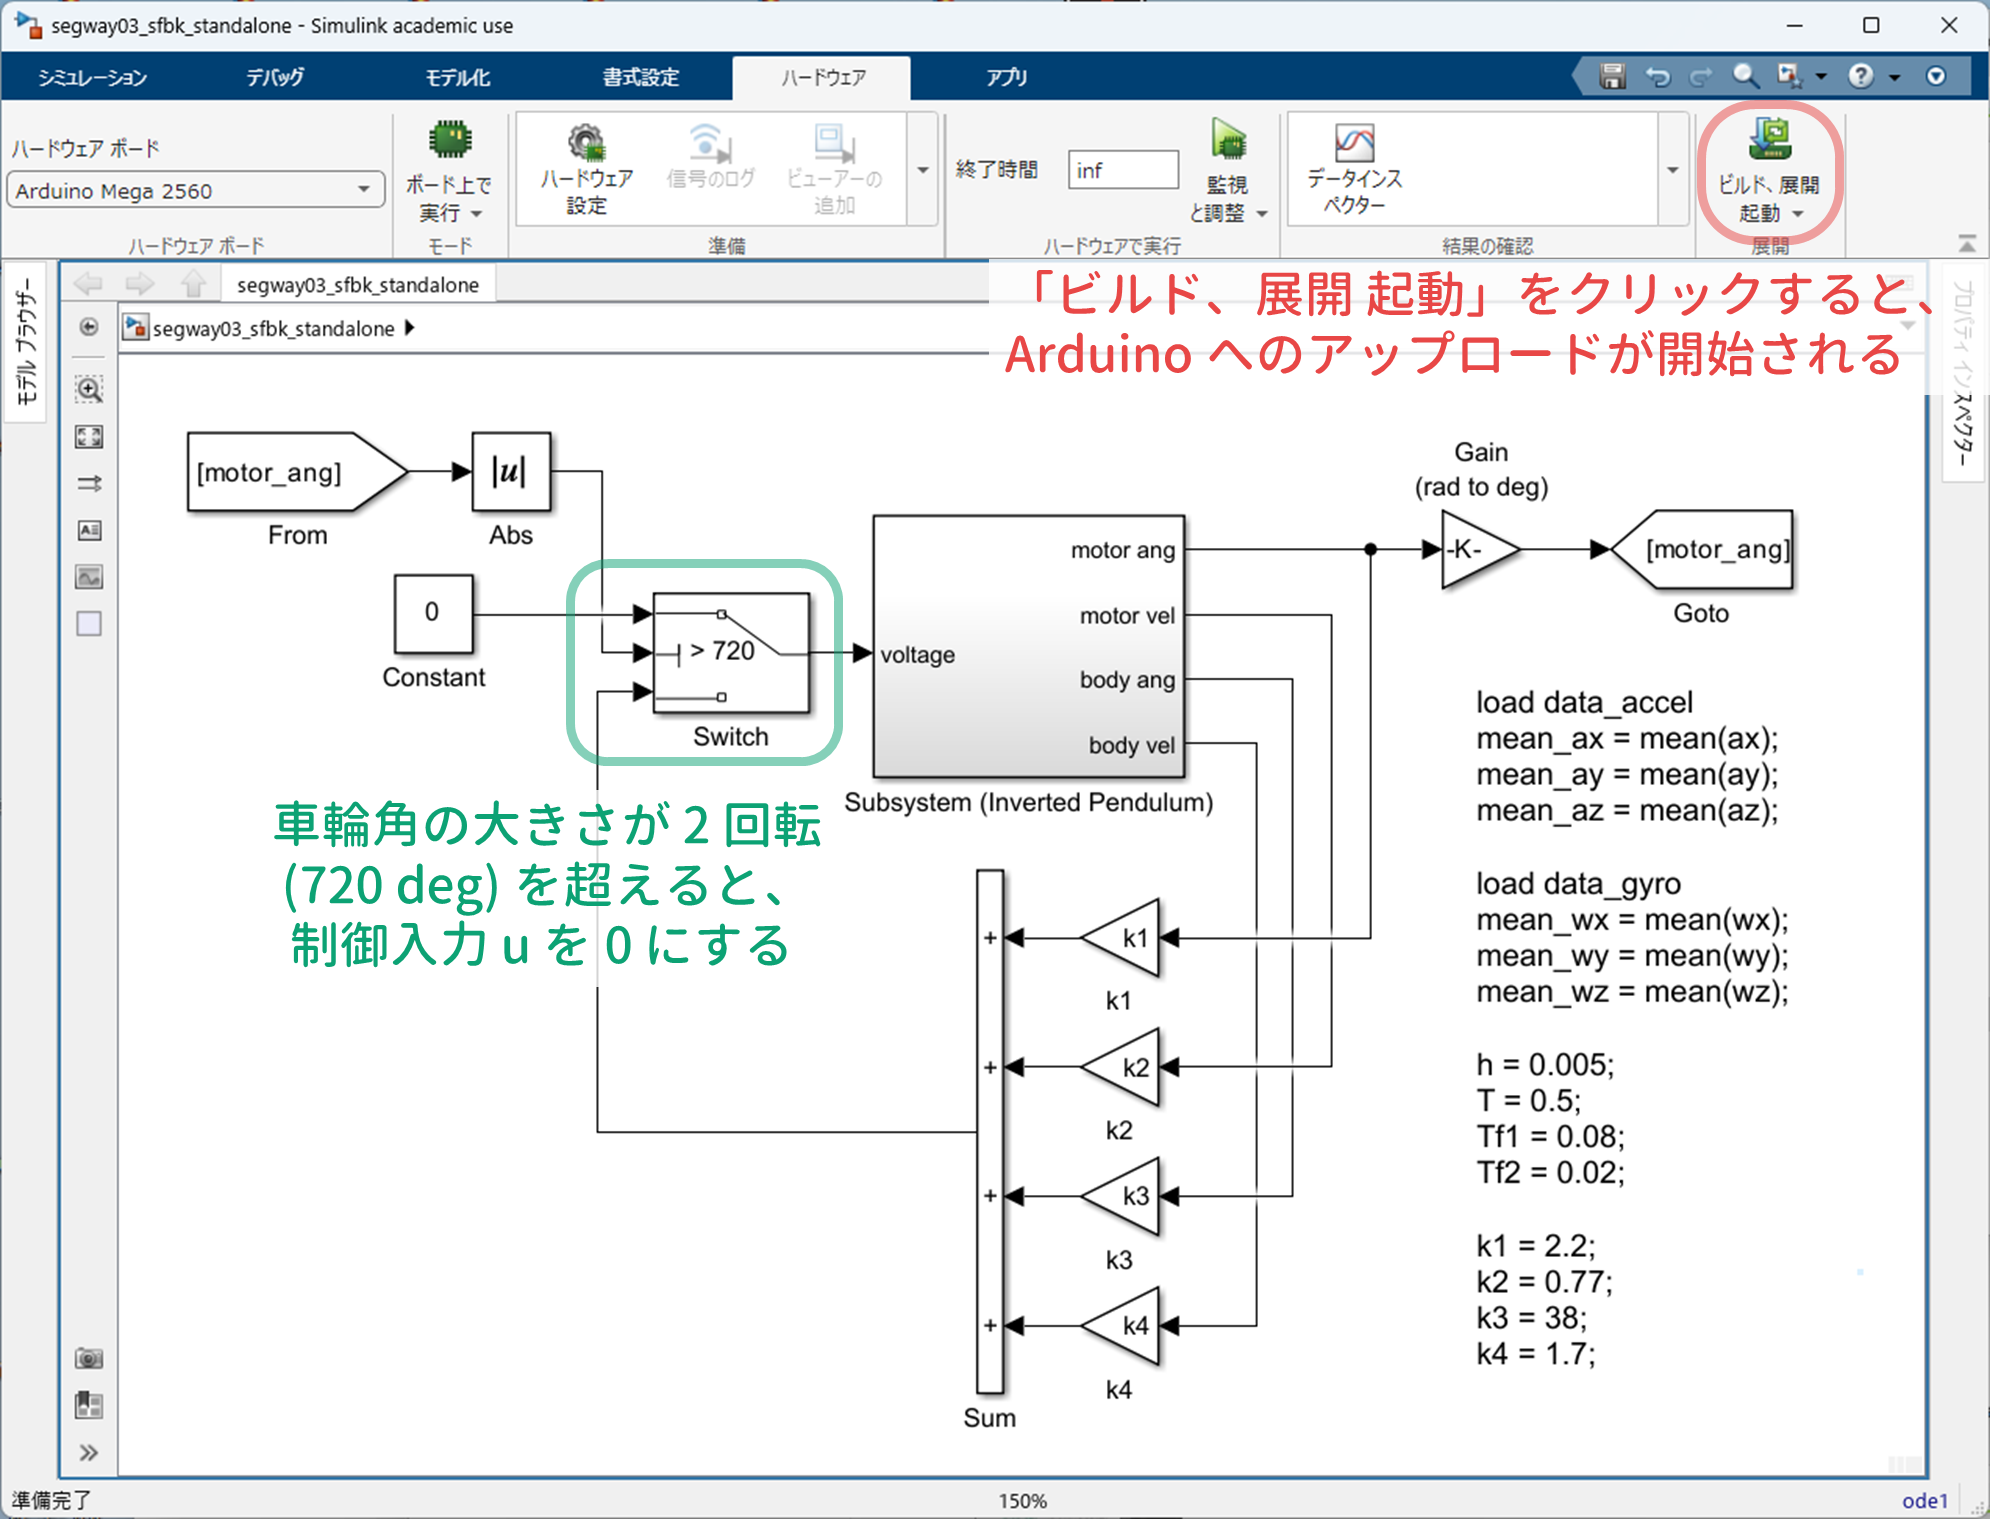Image resolution: width=1996 pixels, height=1519 pixels.
Task: Expand the Run on Board mode dropdown
Action: click(x=476, y=214)
